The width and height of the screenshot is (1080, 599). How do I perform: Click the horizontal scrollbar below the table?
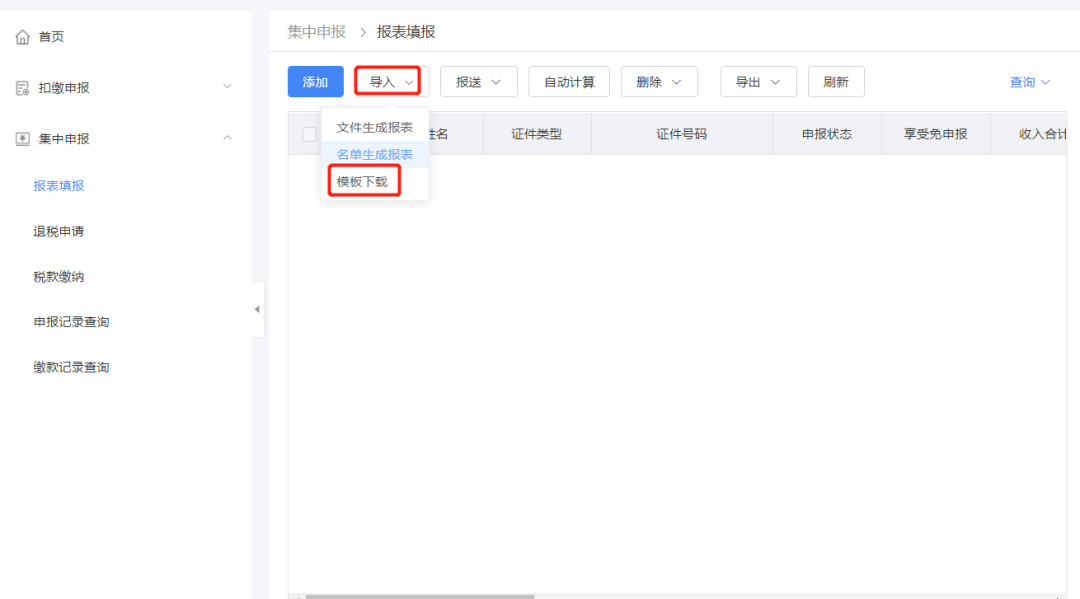tap(420, 596)
